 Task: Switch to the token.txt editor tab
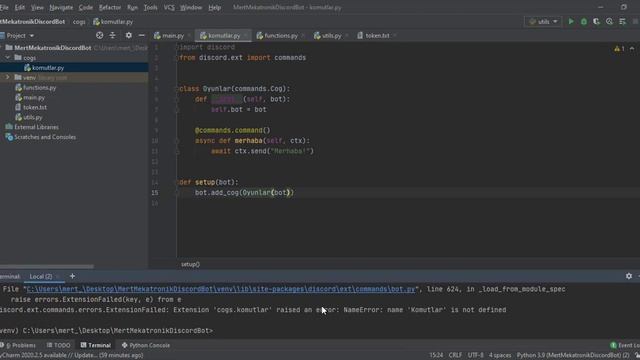[x=376, y=36]
